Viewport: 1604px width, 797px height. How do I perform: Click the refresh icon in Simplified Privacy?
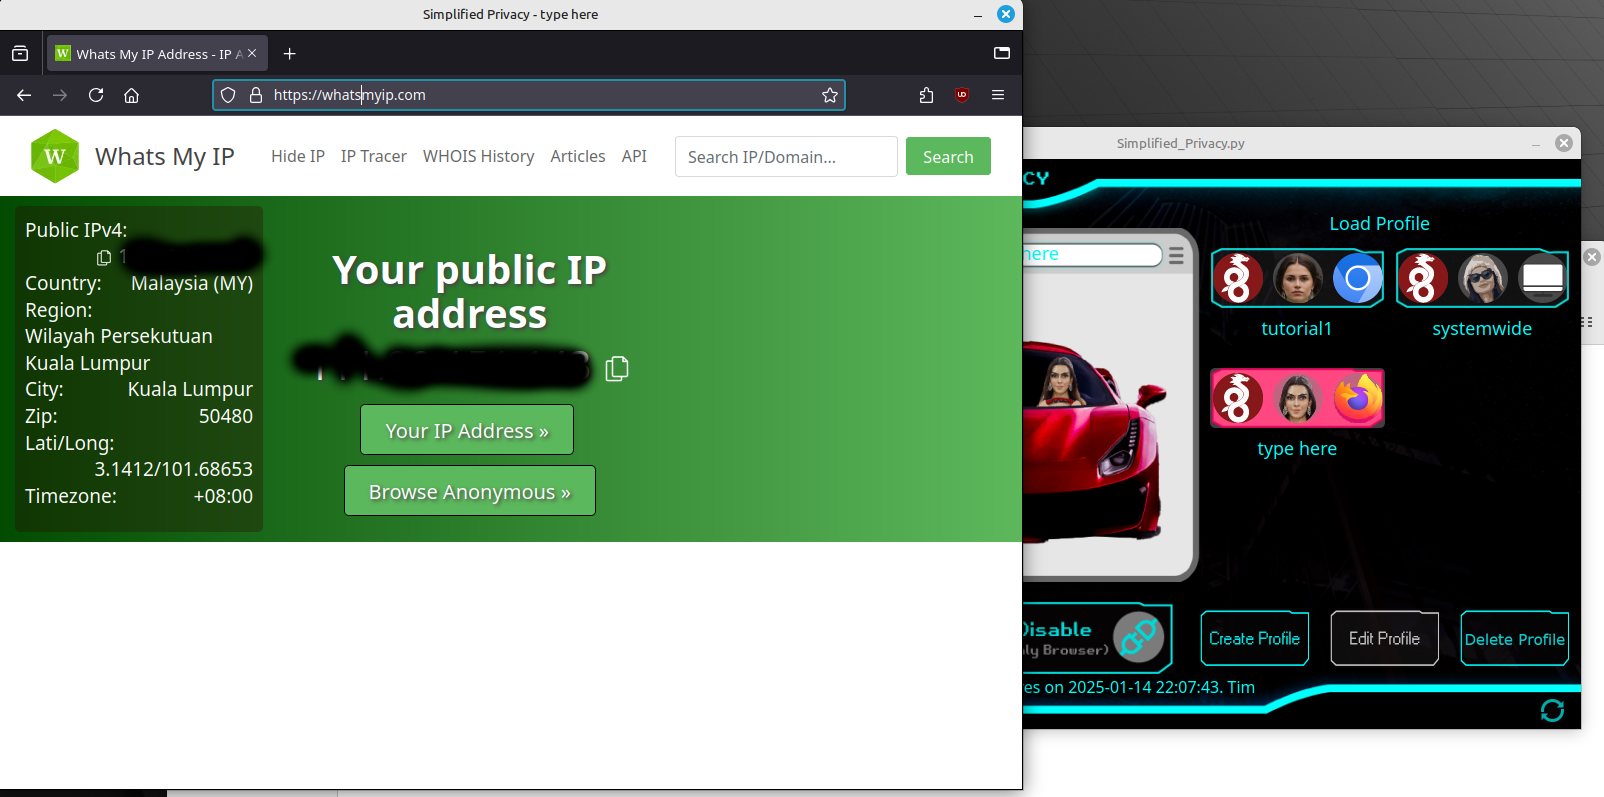1552,710
